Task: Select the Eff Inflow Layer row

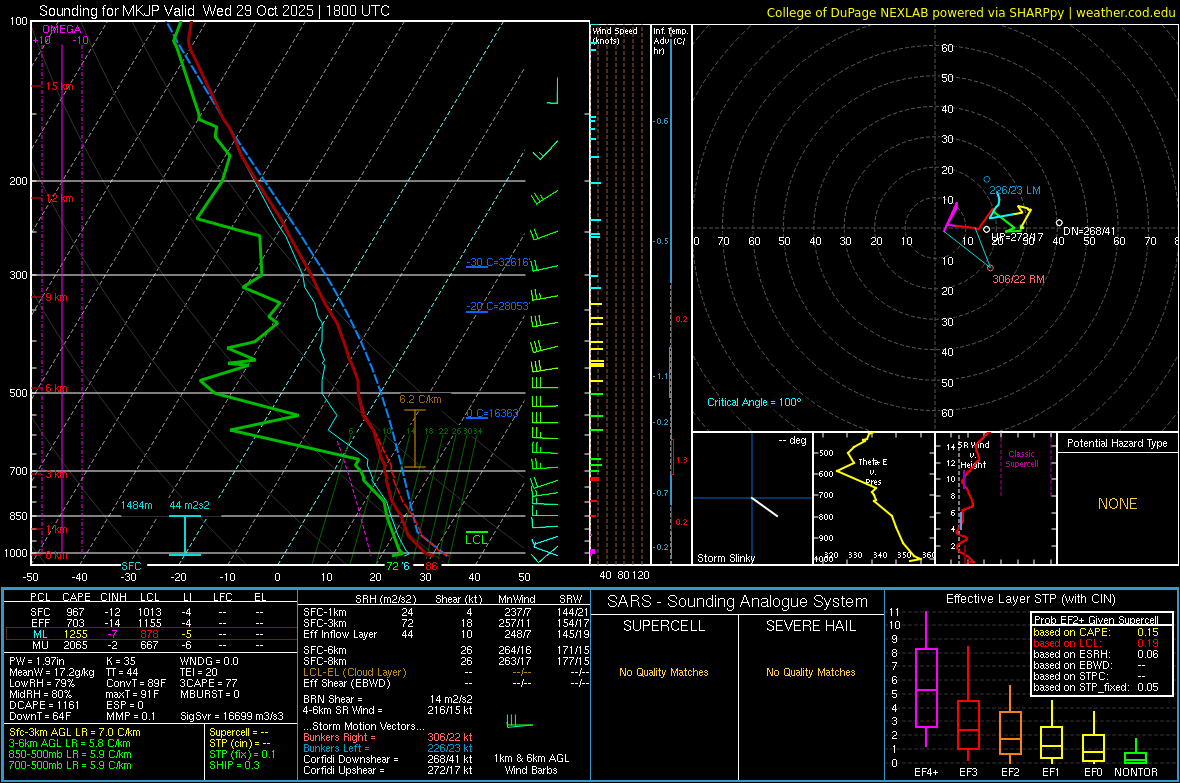Action: tap(446, 634)
